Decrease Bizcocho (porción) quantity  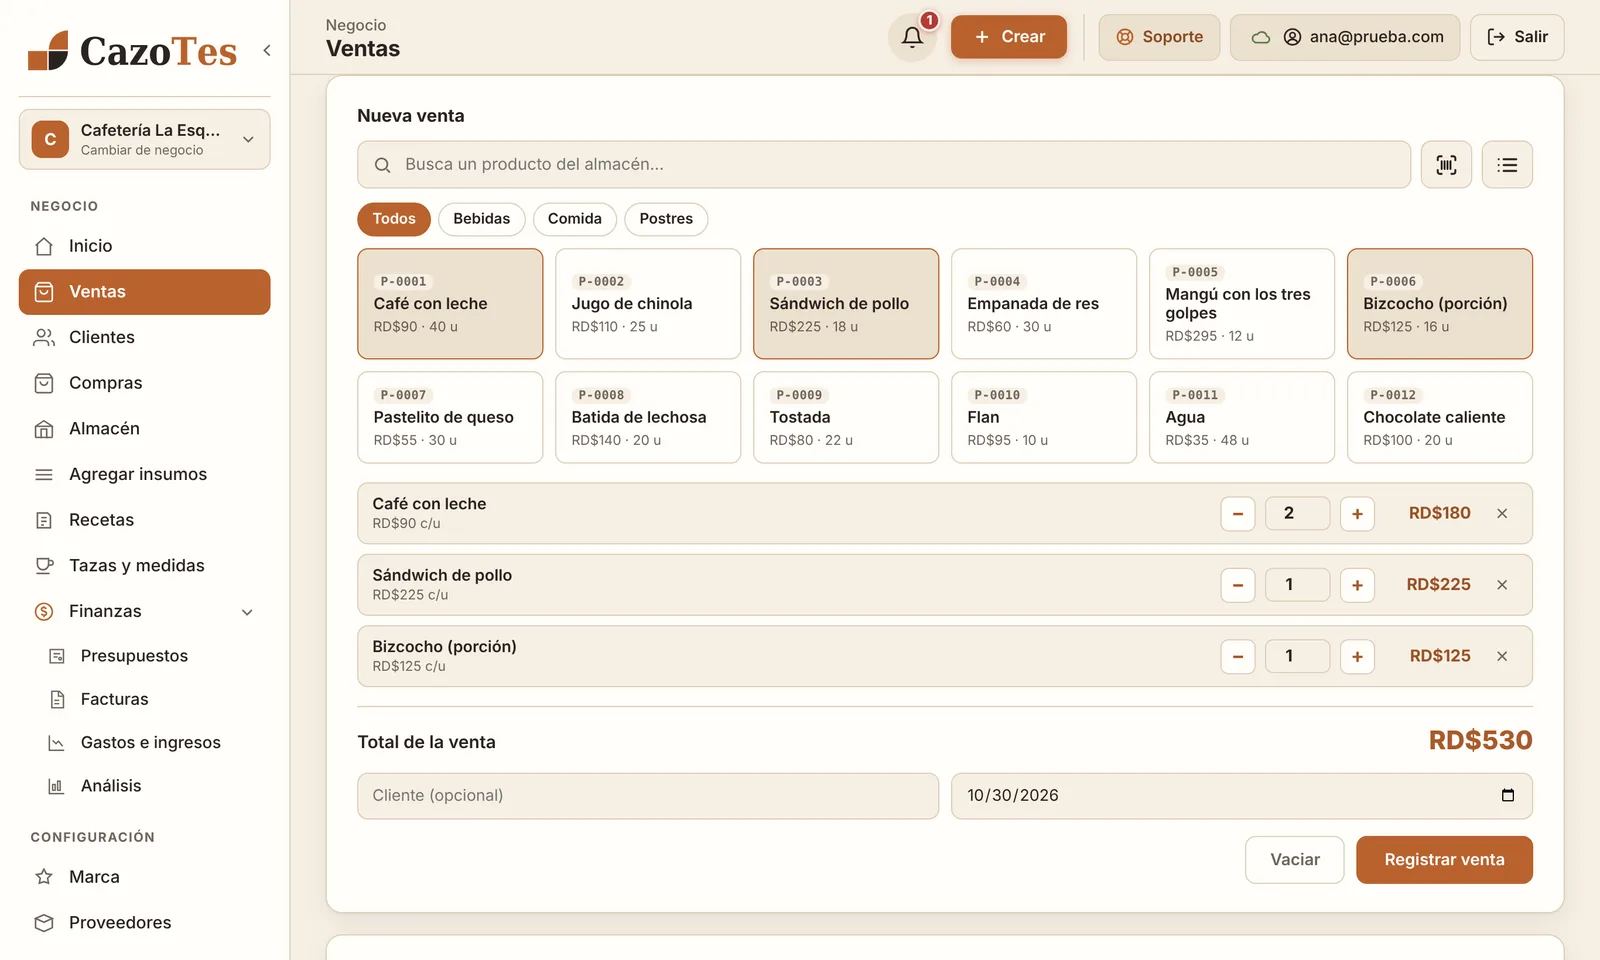[x=1238, y=656]
